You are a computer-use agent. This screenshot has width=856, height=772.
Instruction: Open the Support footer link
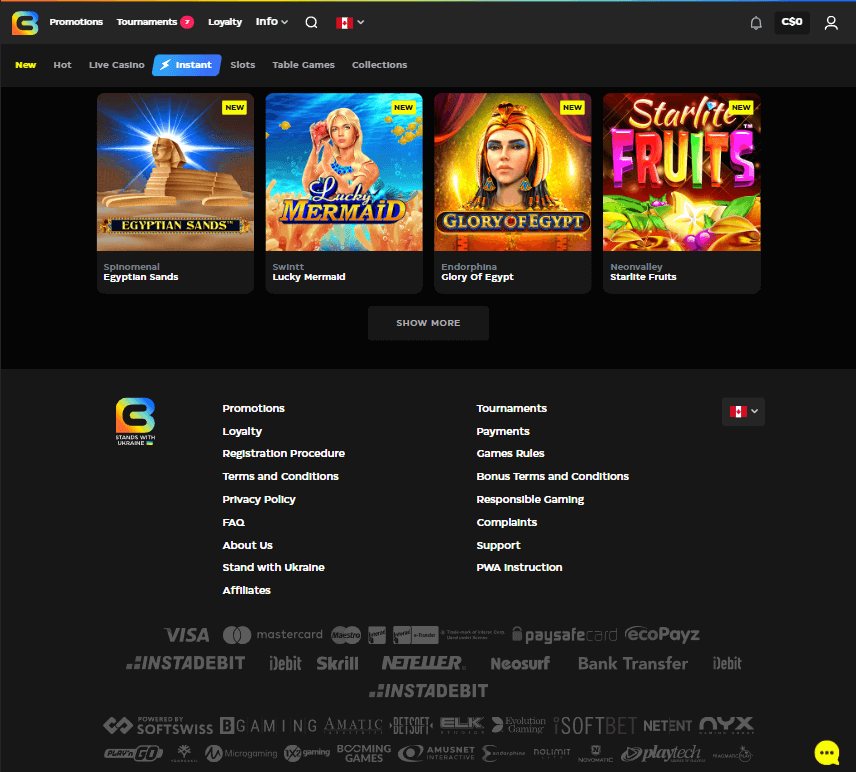pyautogui.click(x=498, y=545)
